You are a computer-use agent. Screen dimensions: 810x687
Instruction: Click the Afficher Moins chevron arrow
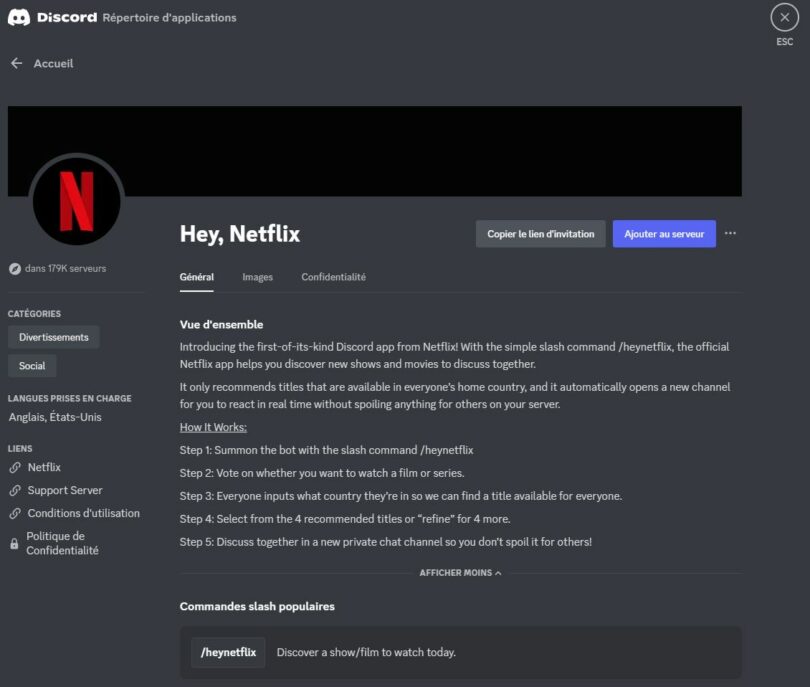(498, 573)
